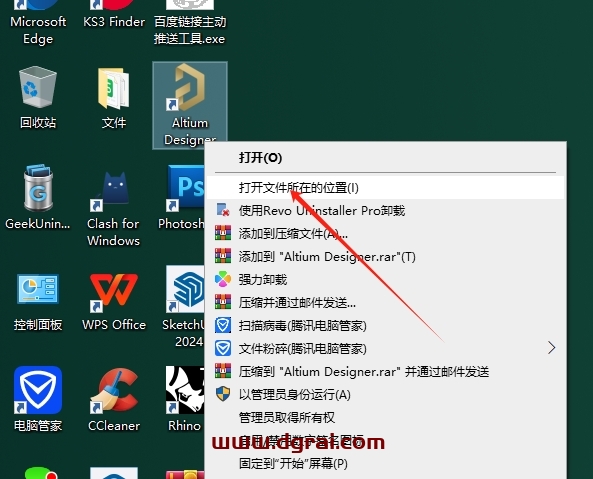
Task: Select the 回收站 recycle bin icon
Action: click(38, 98)
